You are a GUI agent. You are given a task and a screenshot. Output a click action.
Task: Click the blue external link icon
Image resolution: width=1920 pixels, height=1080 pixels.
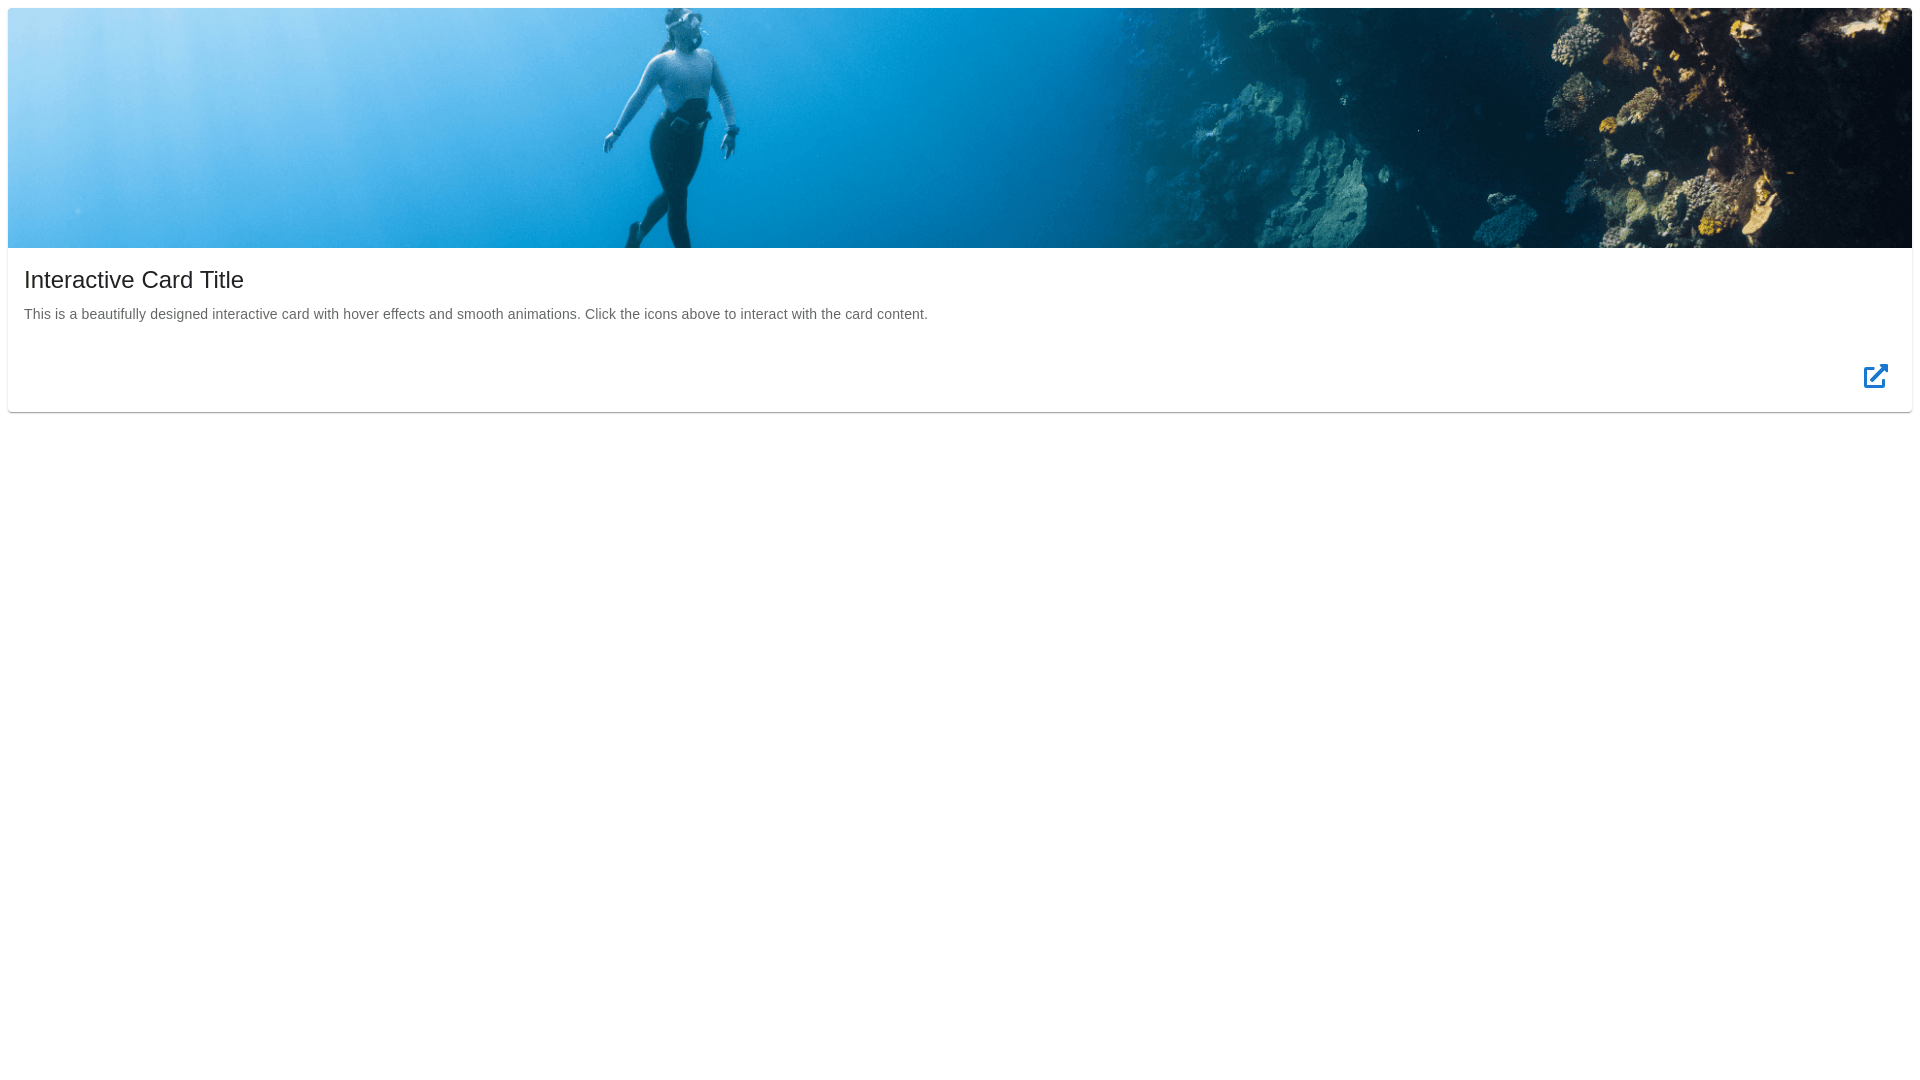(1875, 376)
